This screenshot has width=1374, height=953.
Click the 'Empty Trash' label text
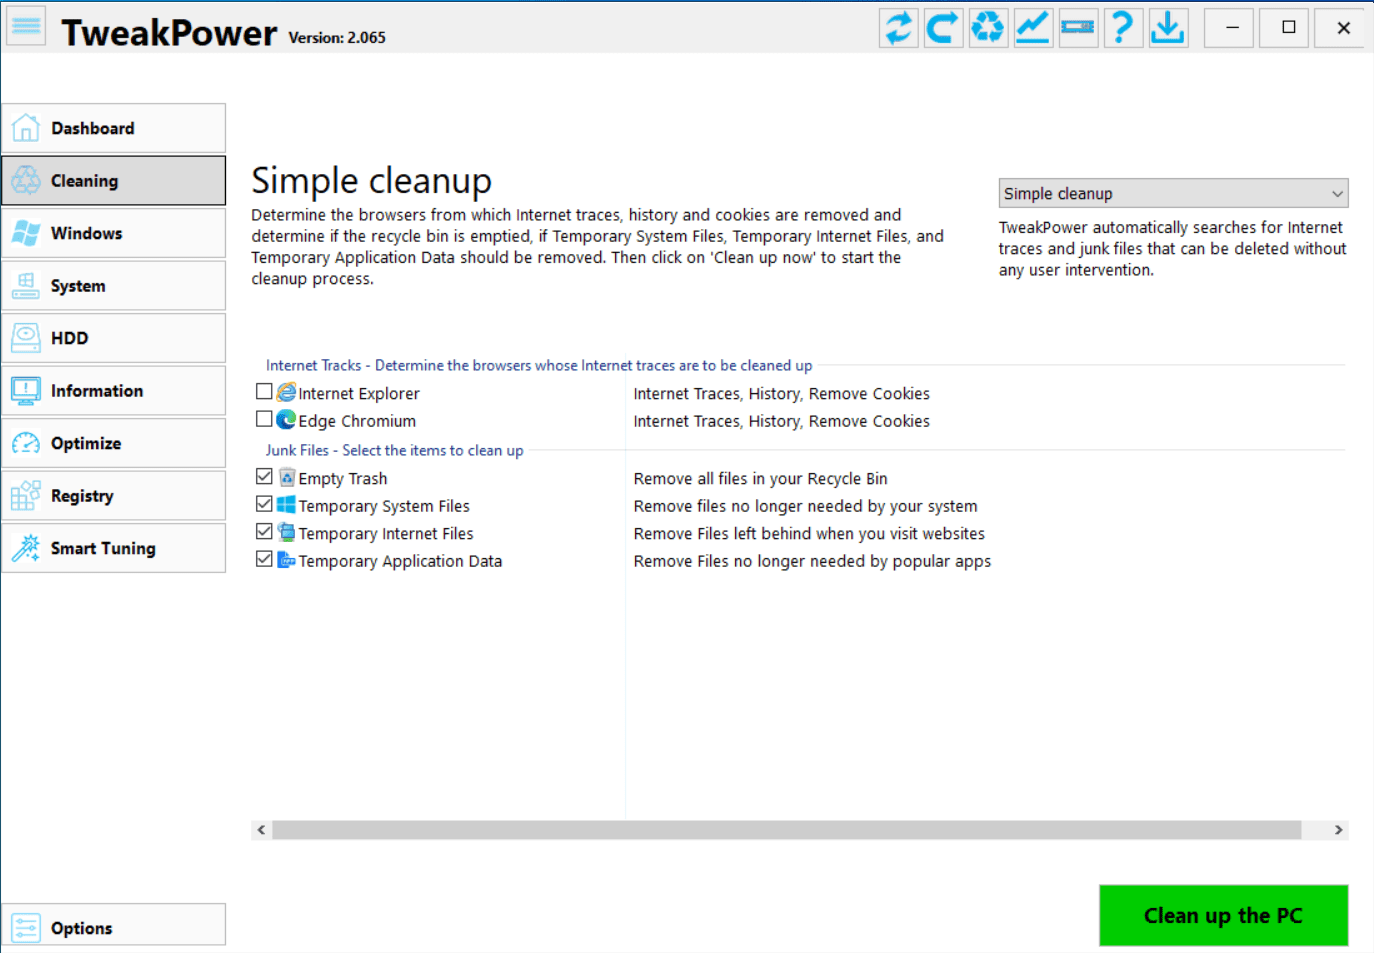click(342, 479)
